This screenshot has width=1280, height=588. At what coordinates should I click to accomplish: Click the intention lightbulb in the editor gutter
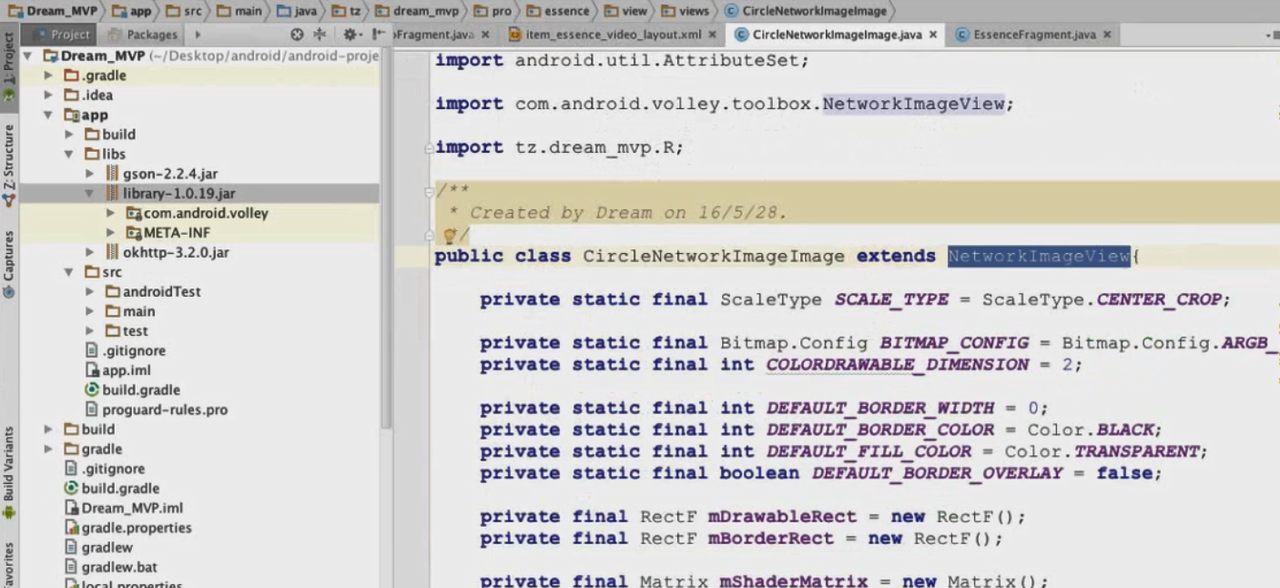(449, 236)
